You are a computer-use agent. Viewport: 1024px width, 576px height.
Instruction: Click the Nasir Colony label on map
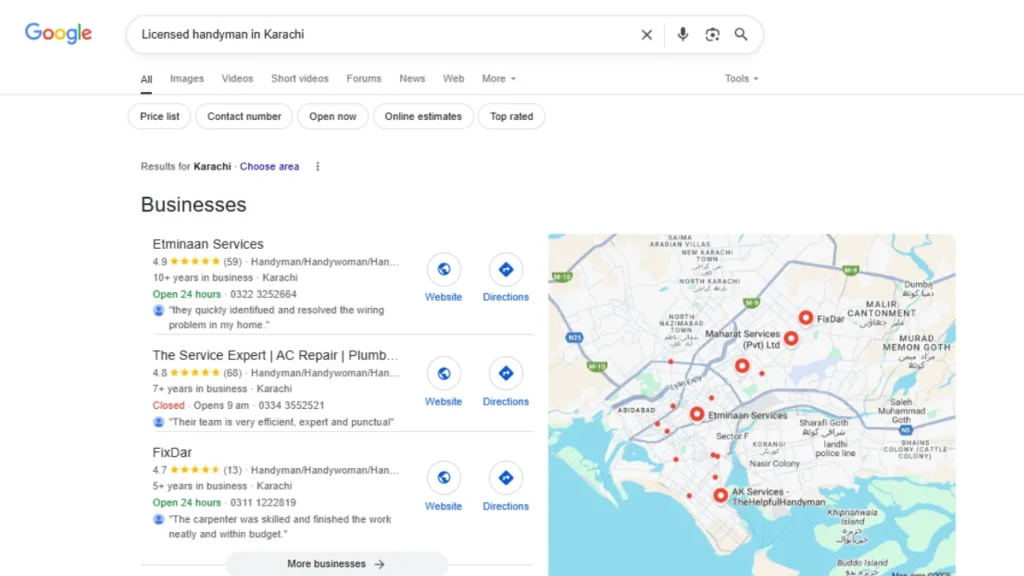click(x=774, y=463)
